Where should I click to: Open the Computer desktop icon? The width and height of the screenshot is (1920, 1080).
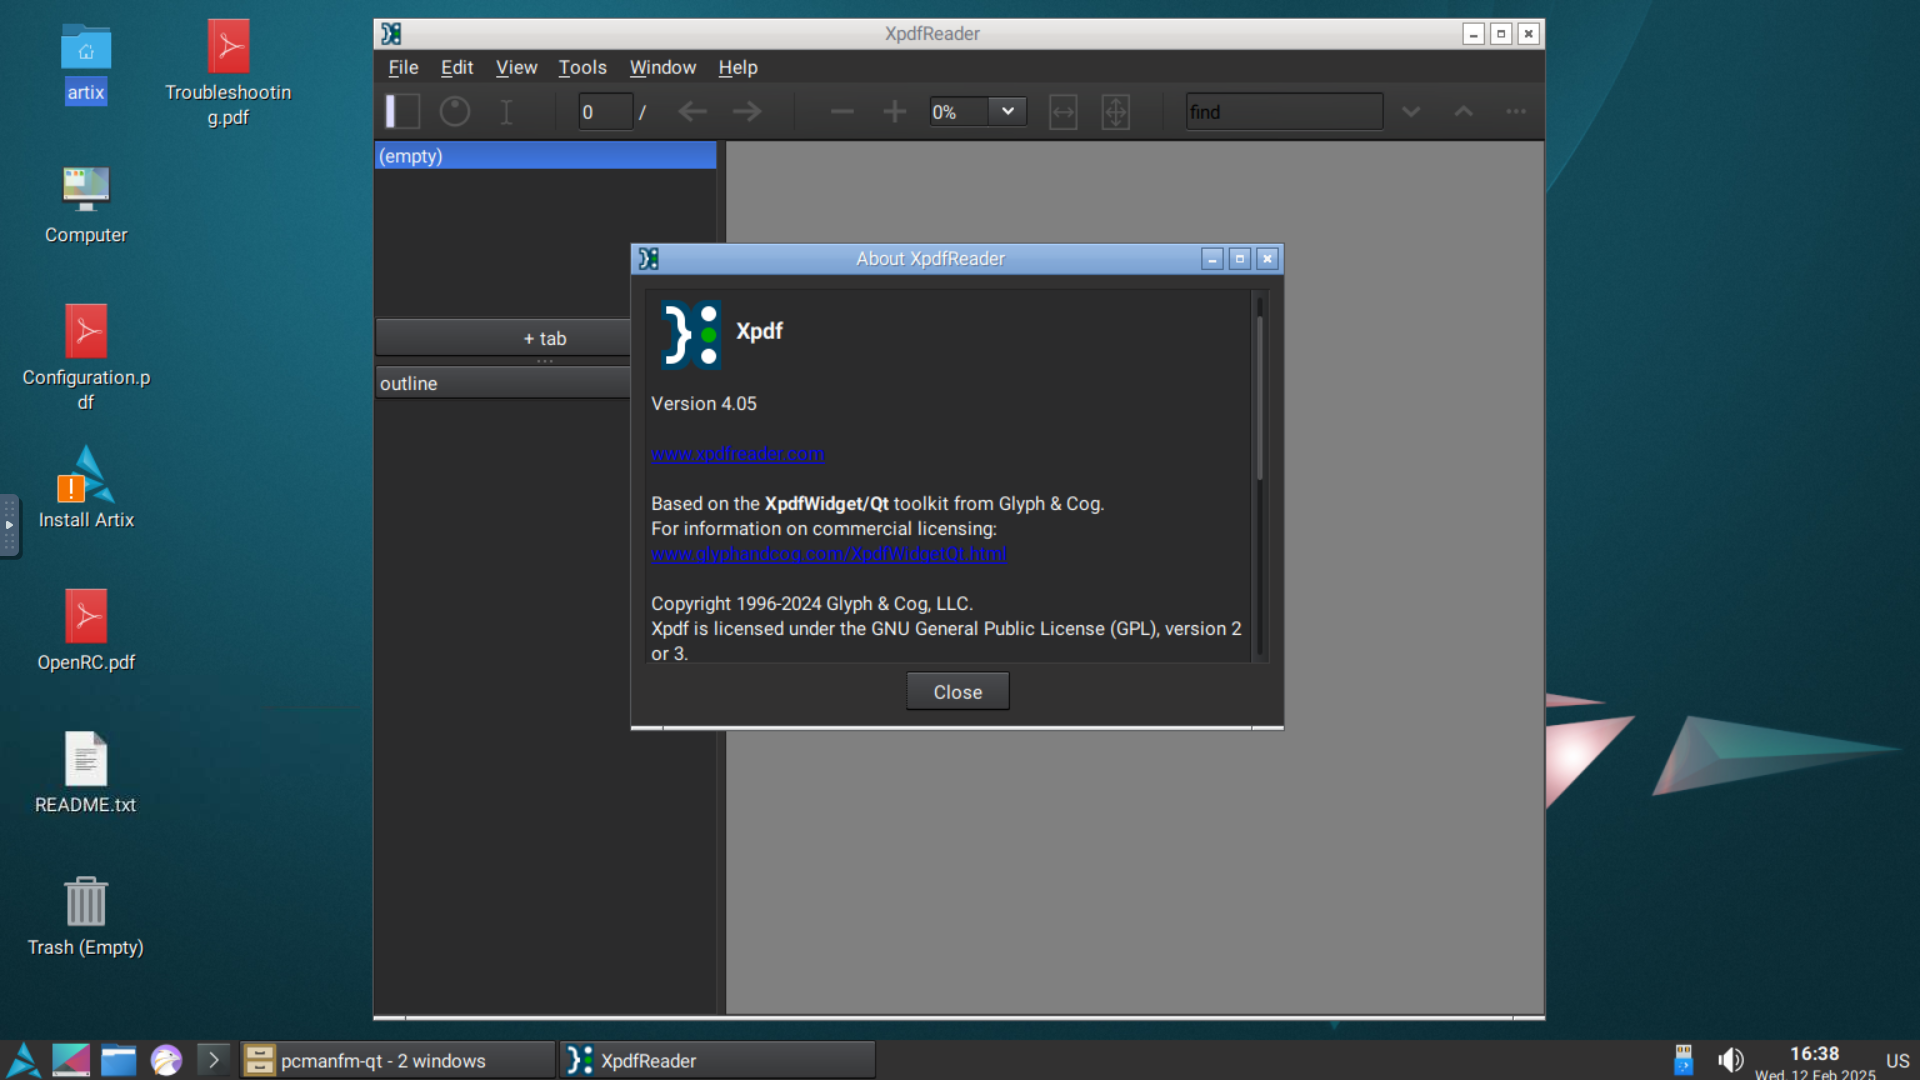point(86,203)
